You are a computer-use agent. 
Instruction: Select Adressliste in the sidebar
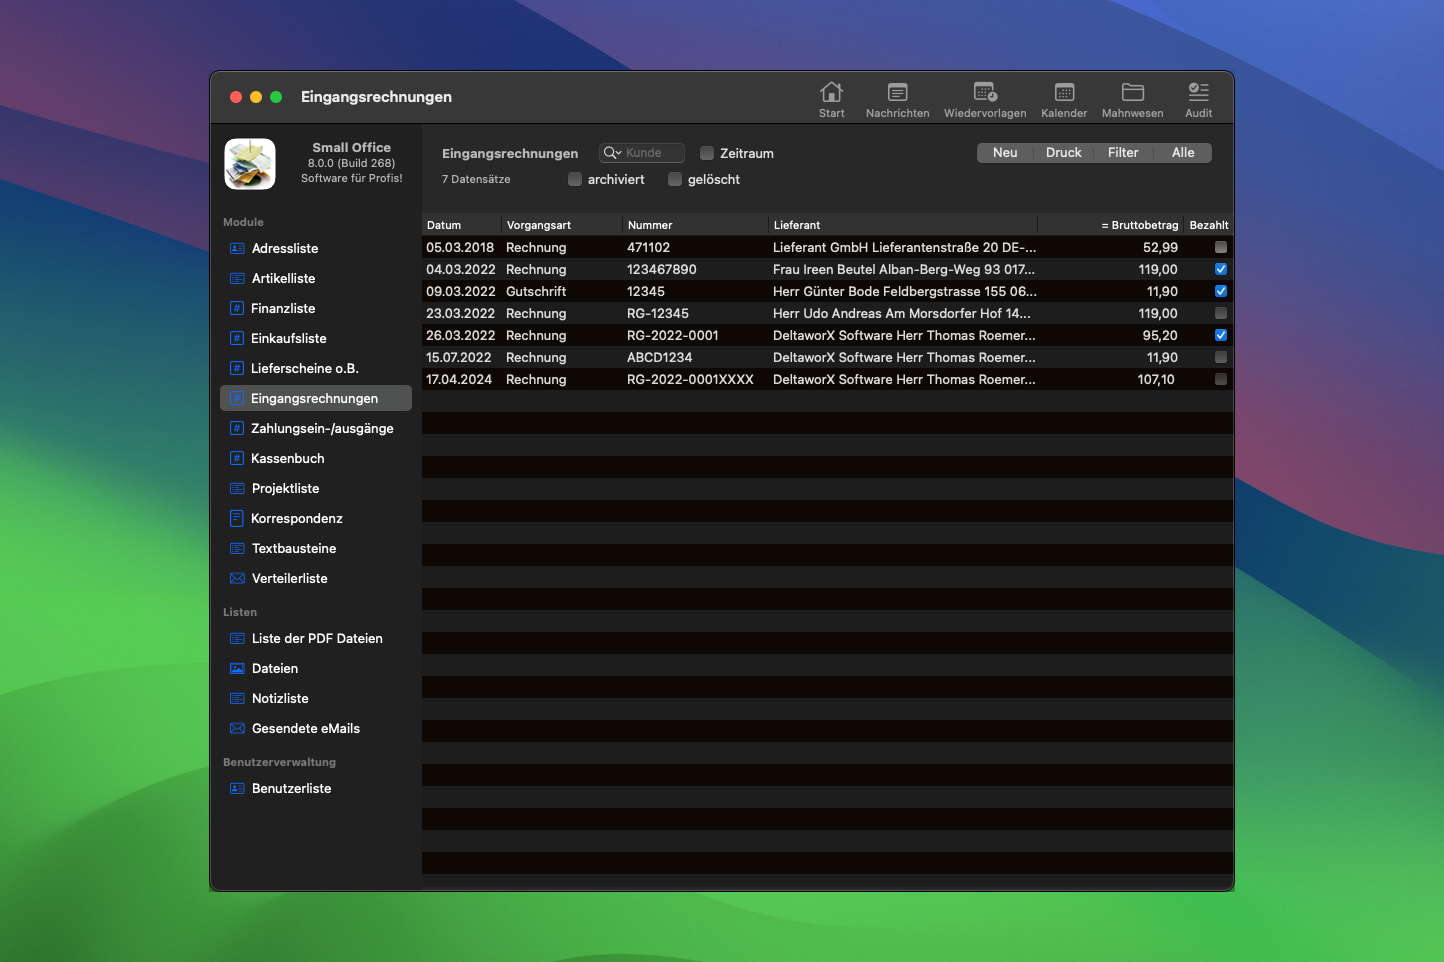(x=285, y=248)
